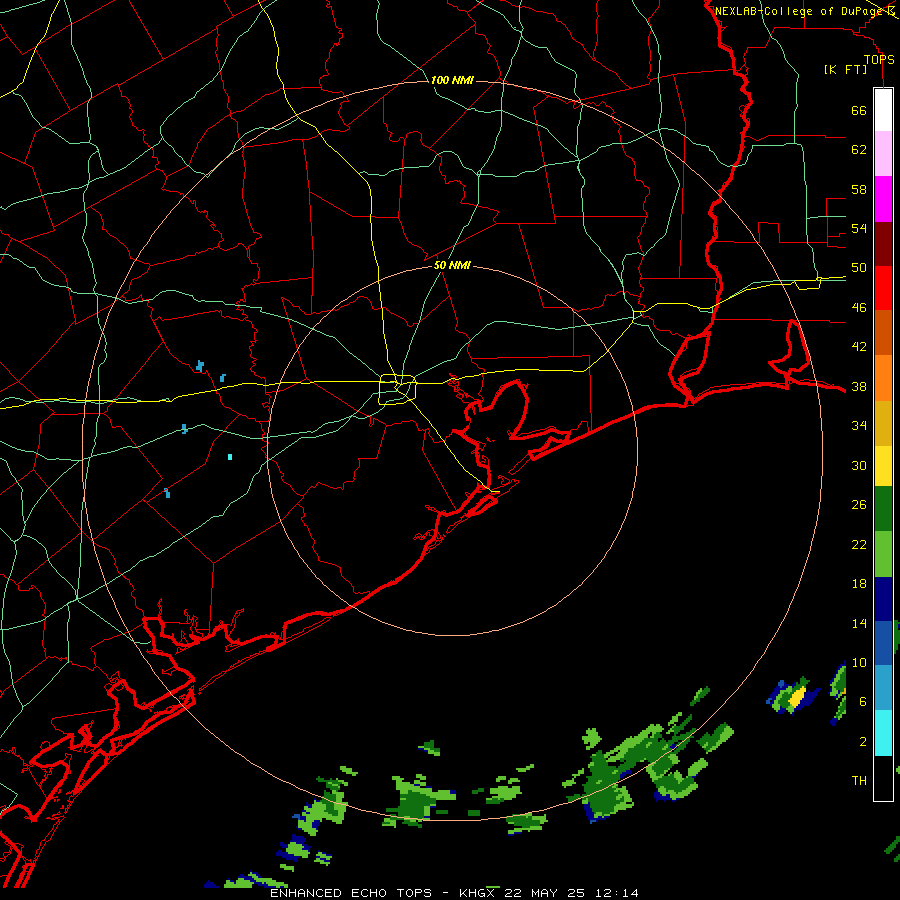Click the "30" legend value

[859, 465]
